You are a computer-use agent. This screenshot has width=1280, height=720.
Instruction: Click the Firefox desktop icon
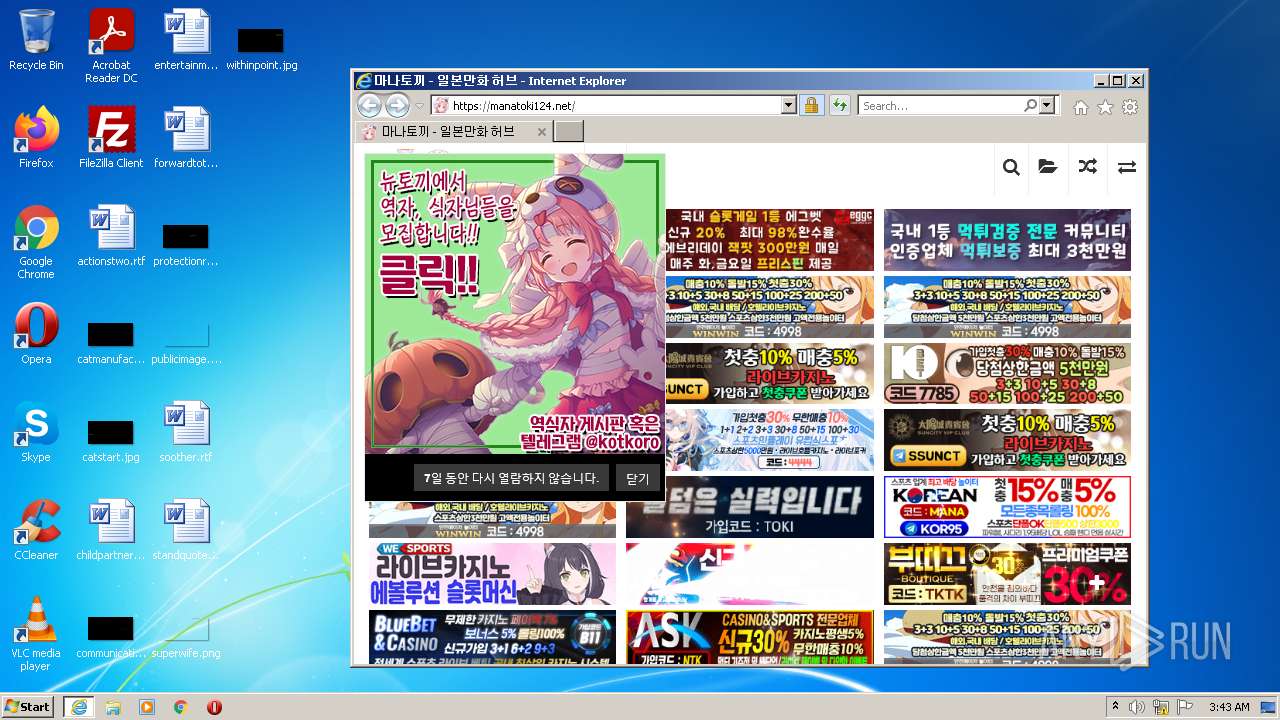36,137
